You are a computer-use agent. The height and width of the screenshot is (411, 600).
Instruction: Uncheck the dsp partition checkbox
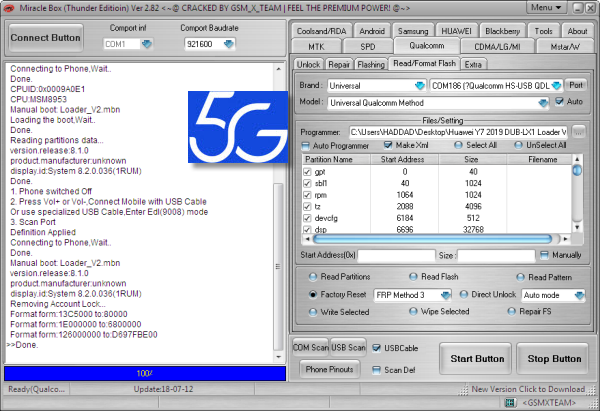[x=307, y=230]
